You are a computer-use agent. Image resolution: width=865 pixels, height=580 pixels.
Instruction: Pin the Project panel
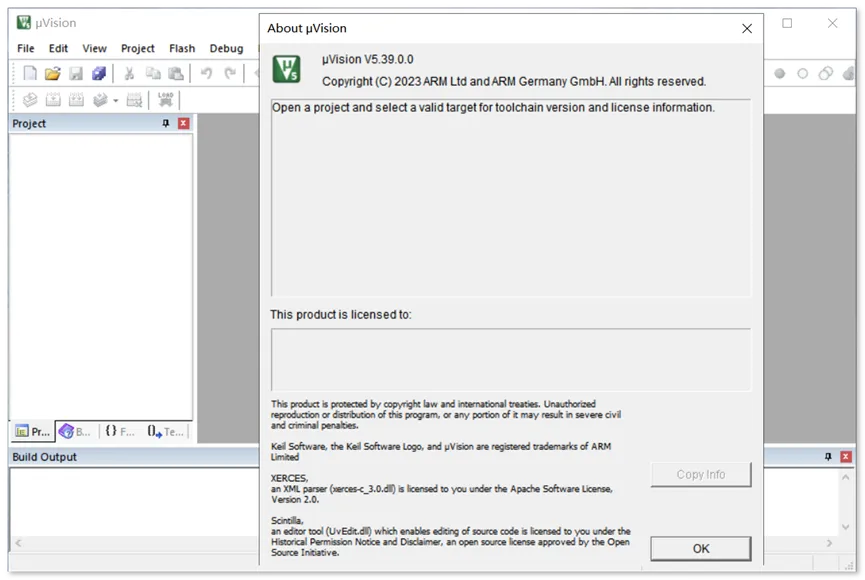[x=165, y=124]
